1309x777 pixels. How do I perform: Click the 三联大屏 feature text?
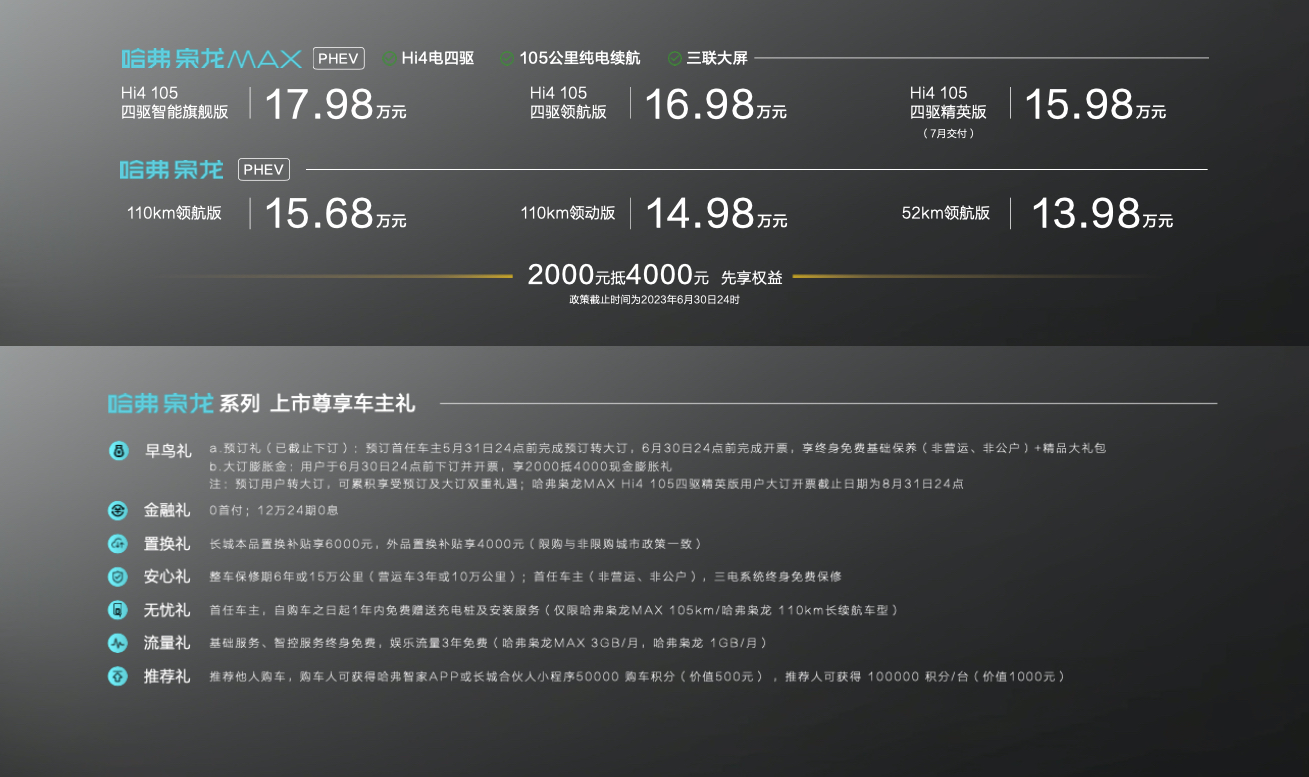717,58
